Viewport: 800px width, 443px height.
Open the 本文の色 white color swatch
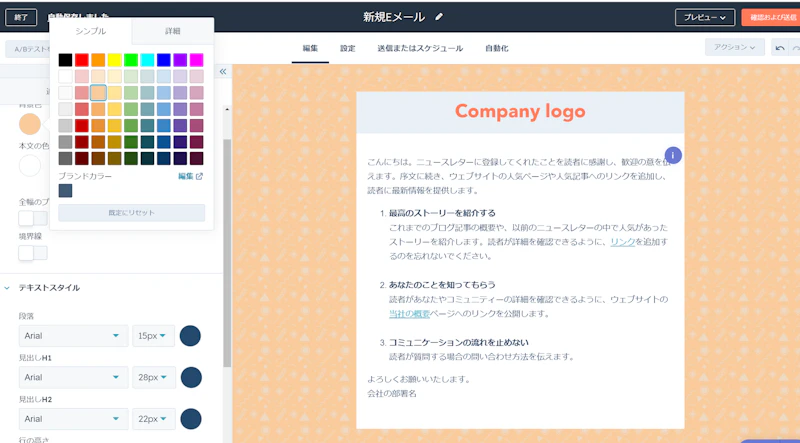click(30, 166)
